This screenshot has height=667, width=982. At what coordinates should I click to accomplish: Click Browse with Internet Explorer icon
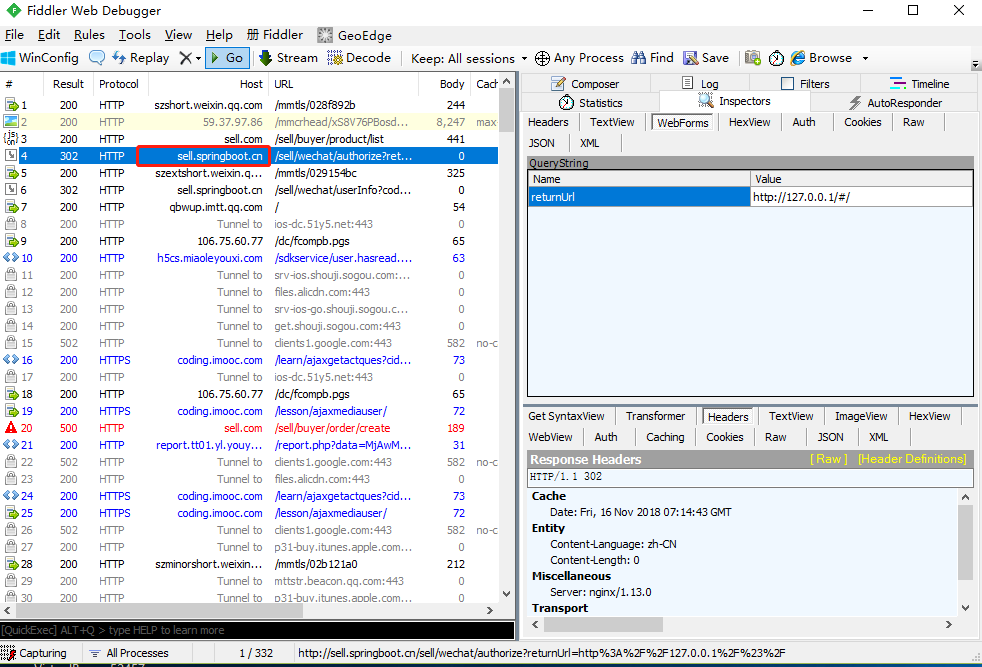(798, 58)
